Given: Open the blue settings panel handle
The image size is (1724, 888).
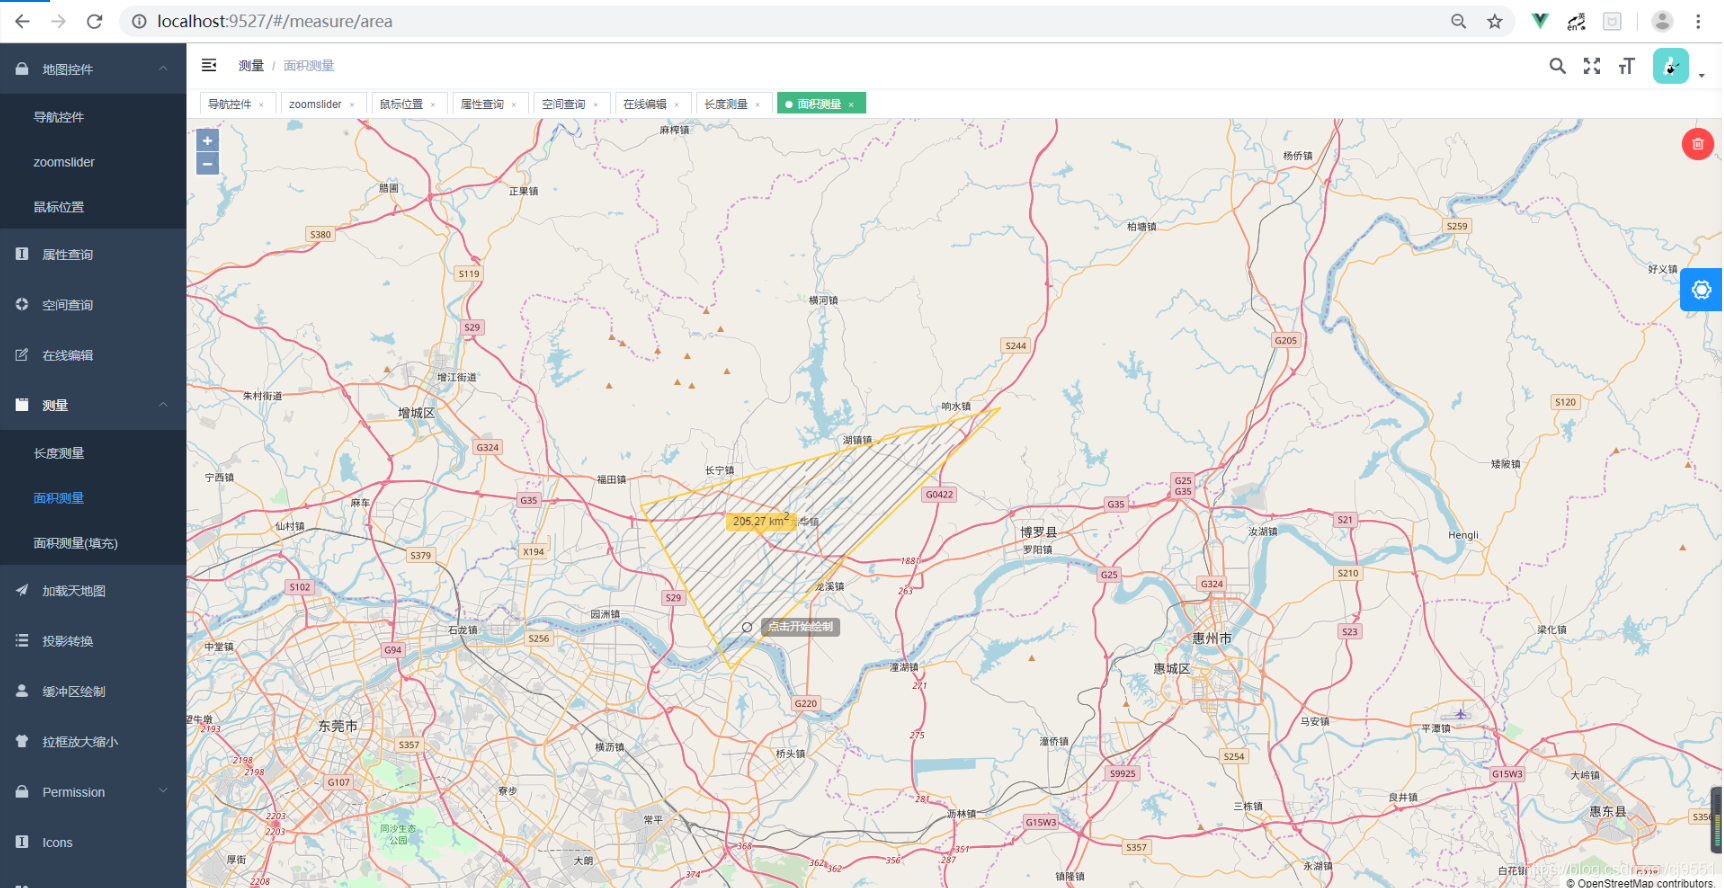Looking at the screenshot, I should click(1701, 290).
